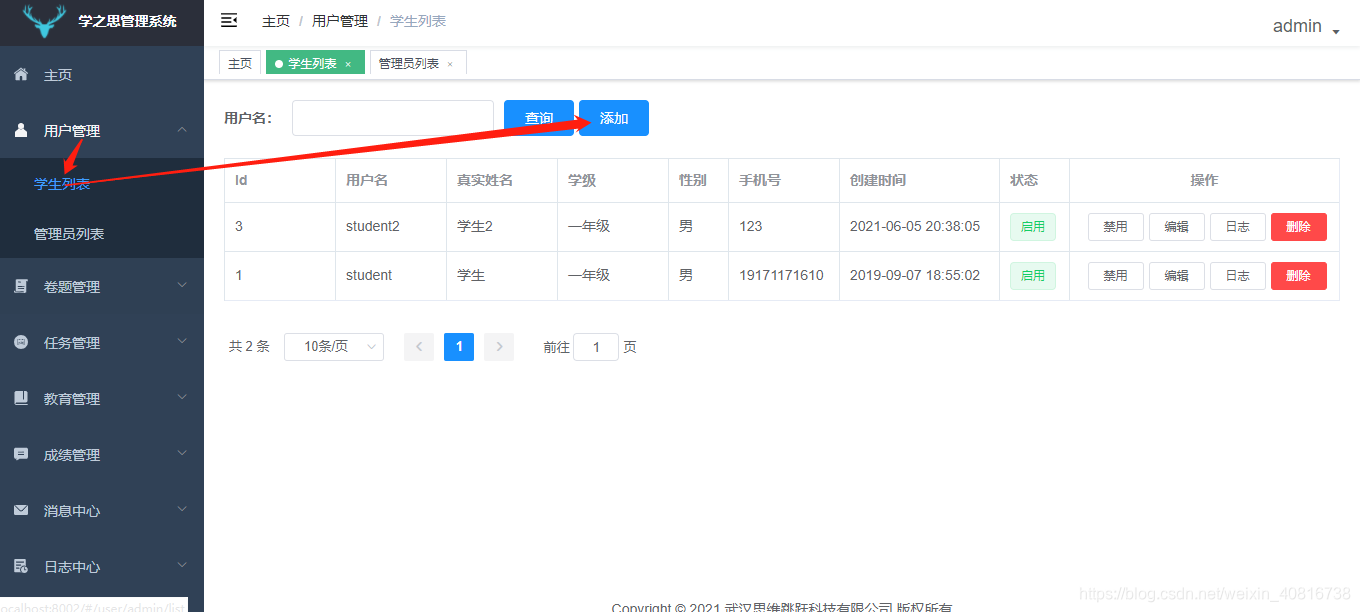Close the 管理员列表 tab with its x
Image resolution: width=1360 pixels, height=612 pixels.
[x=450, y=64]
